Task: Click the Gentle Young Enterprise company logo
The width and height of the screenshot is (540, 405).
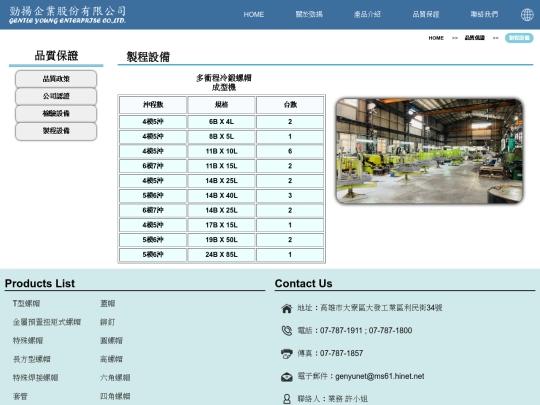Action: (68, 15)
